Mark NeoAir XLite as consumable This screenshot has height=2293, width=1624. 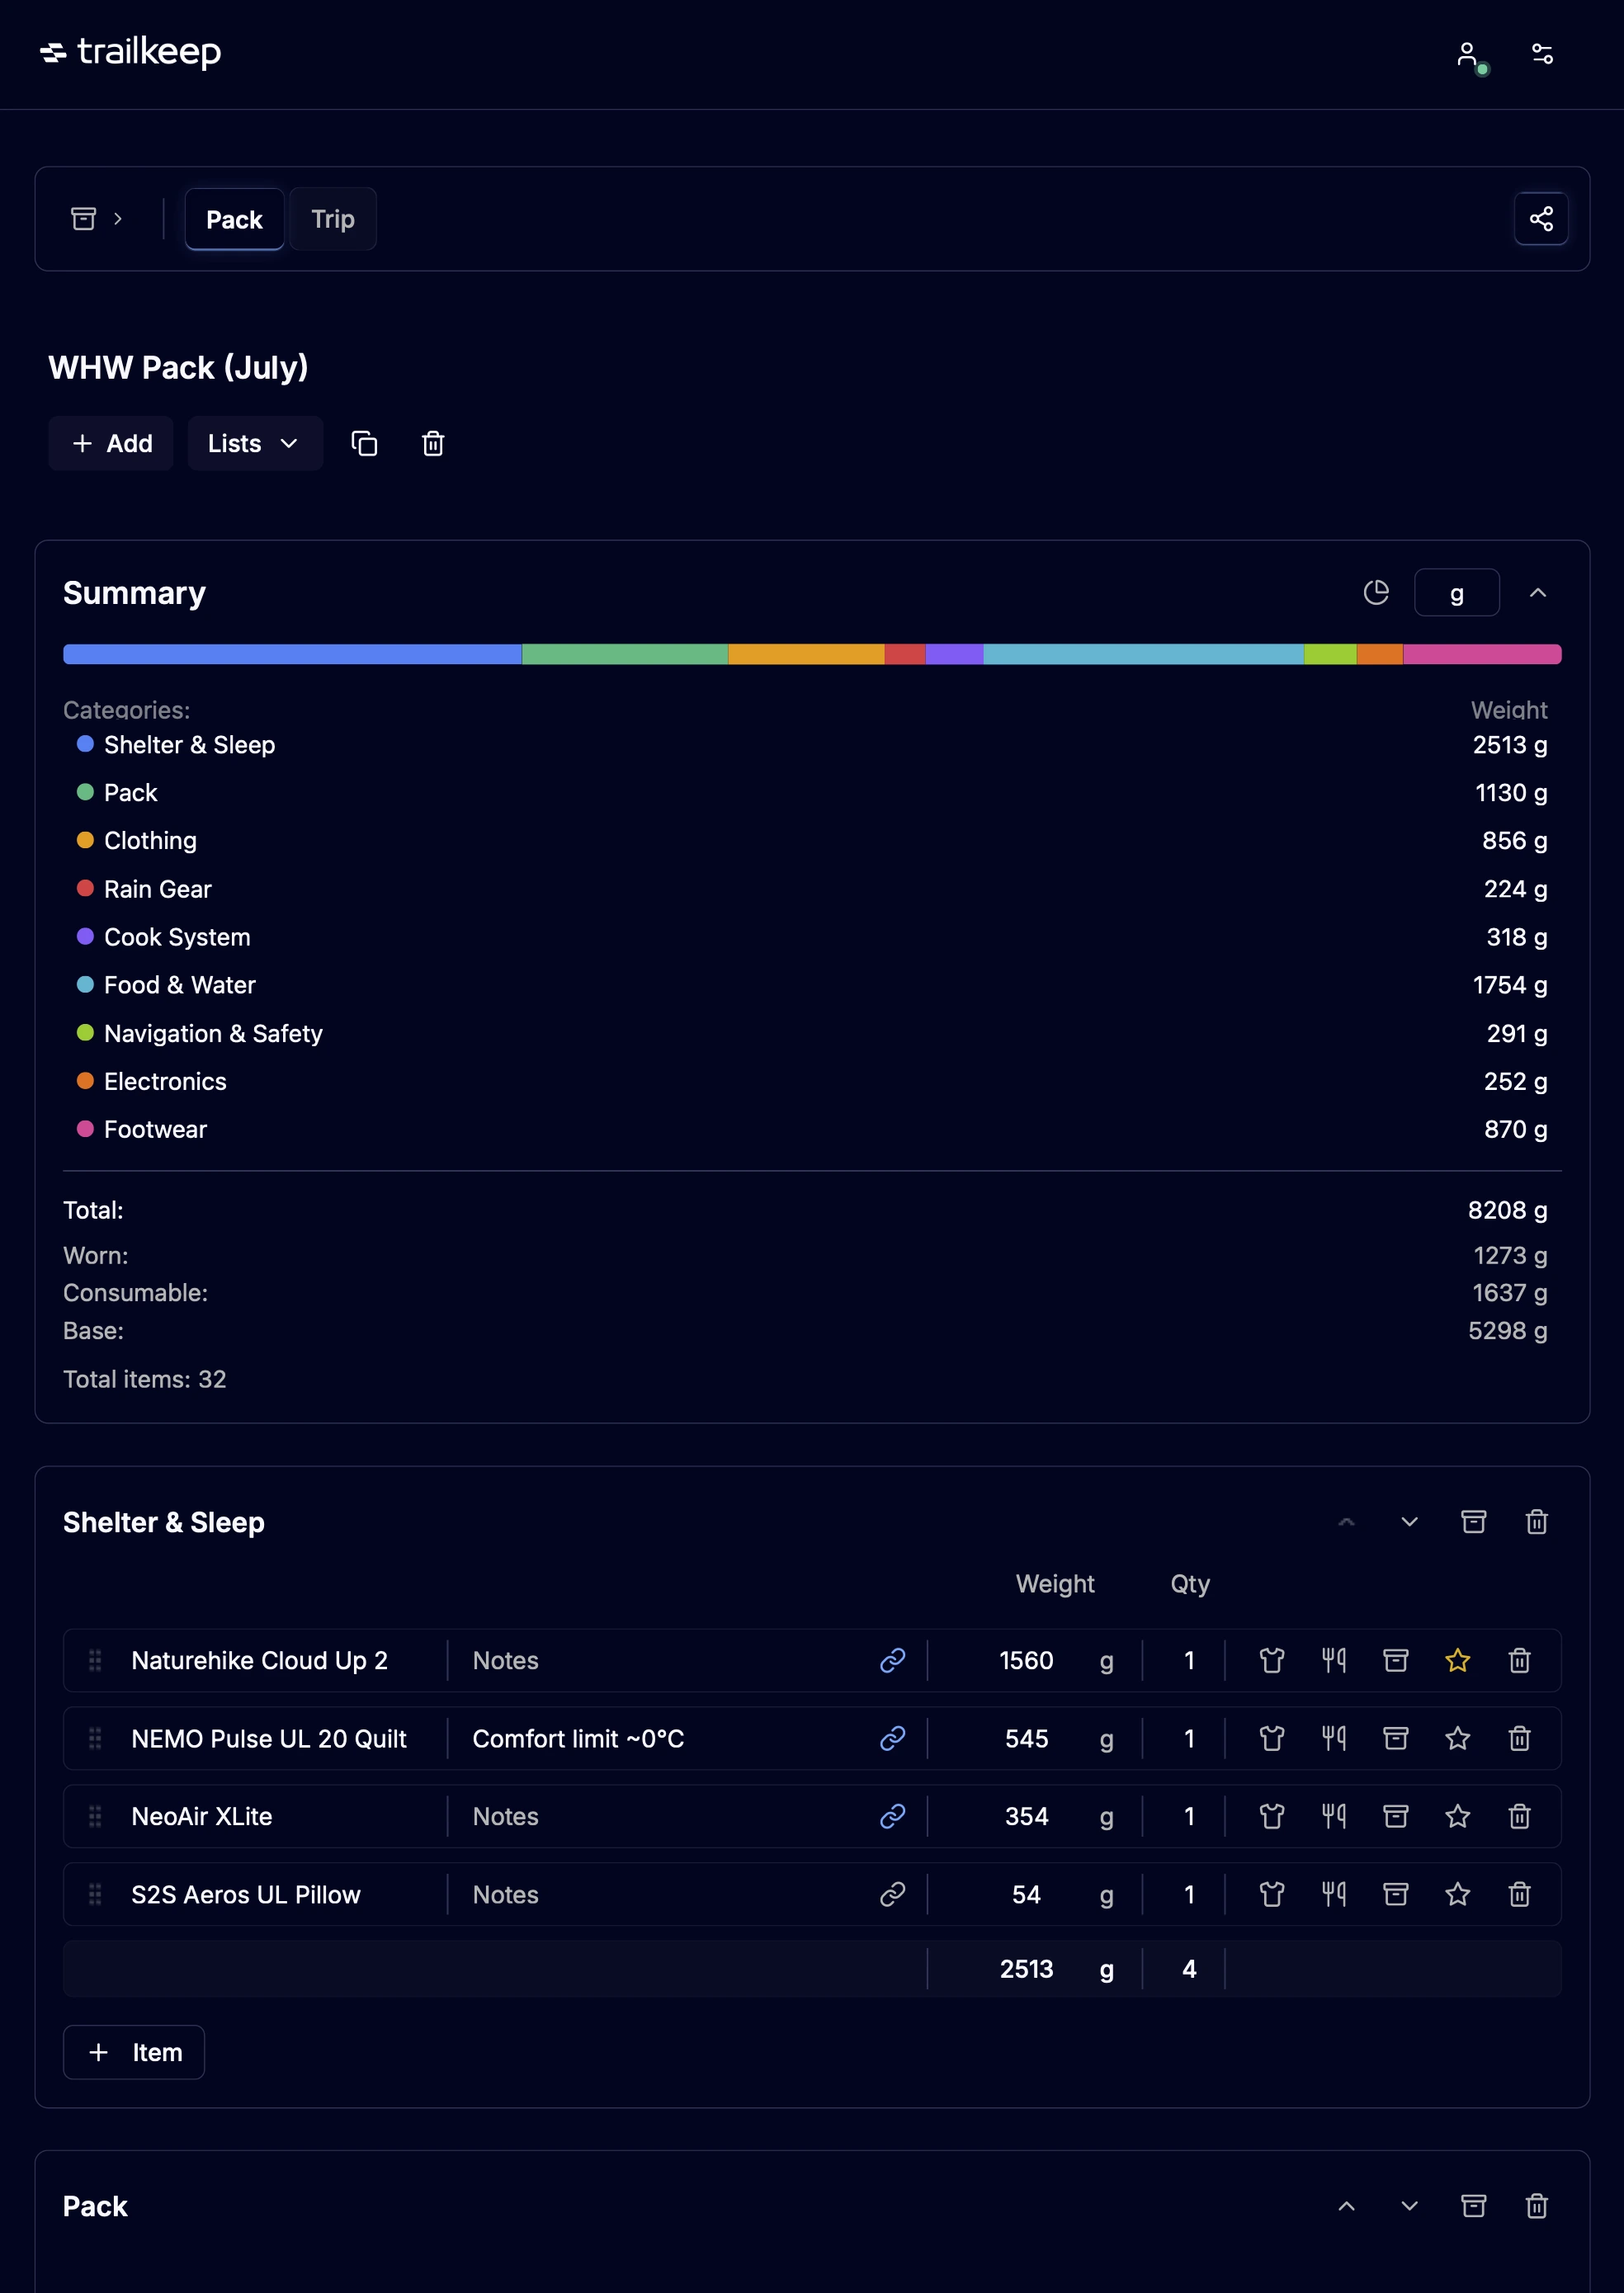pyautogui.click(x=1334, y=1816)
